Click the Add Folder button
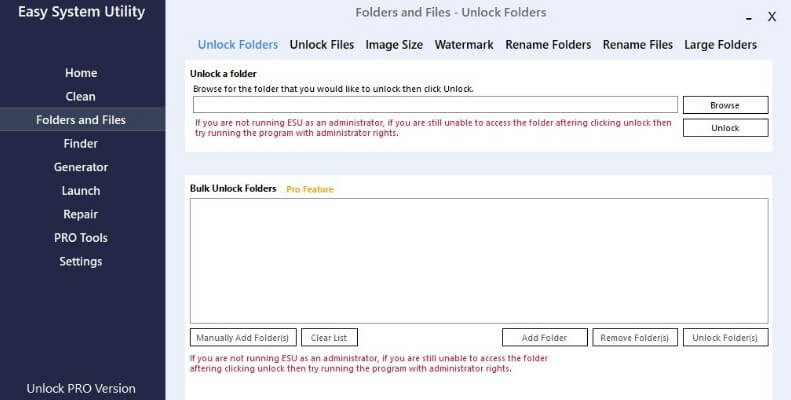The height and width of the screenshot is (400, 791). [545, 337]
